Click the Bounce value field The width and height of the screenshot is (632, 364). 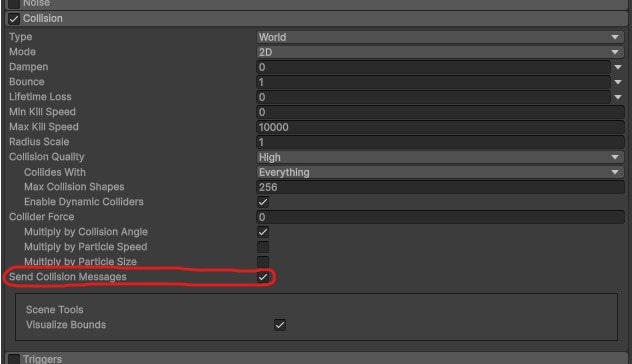click(433, 82)
